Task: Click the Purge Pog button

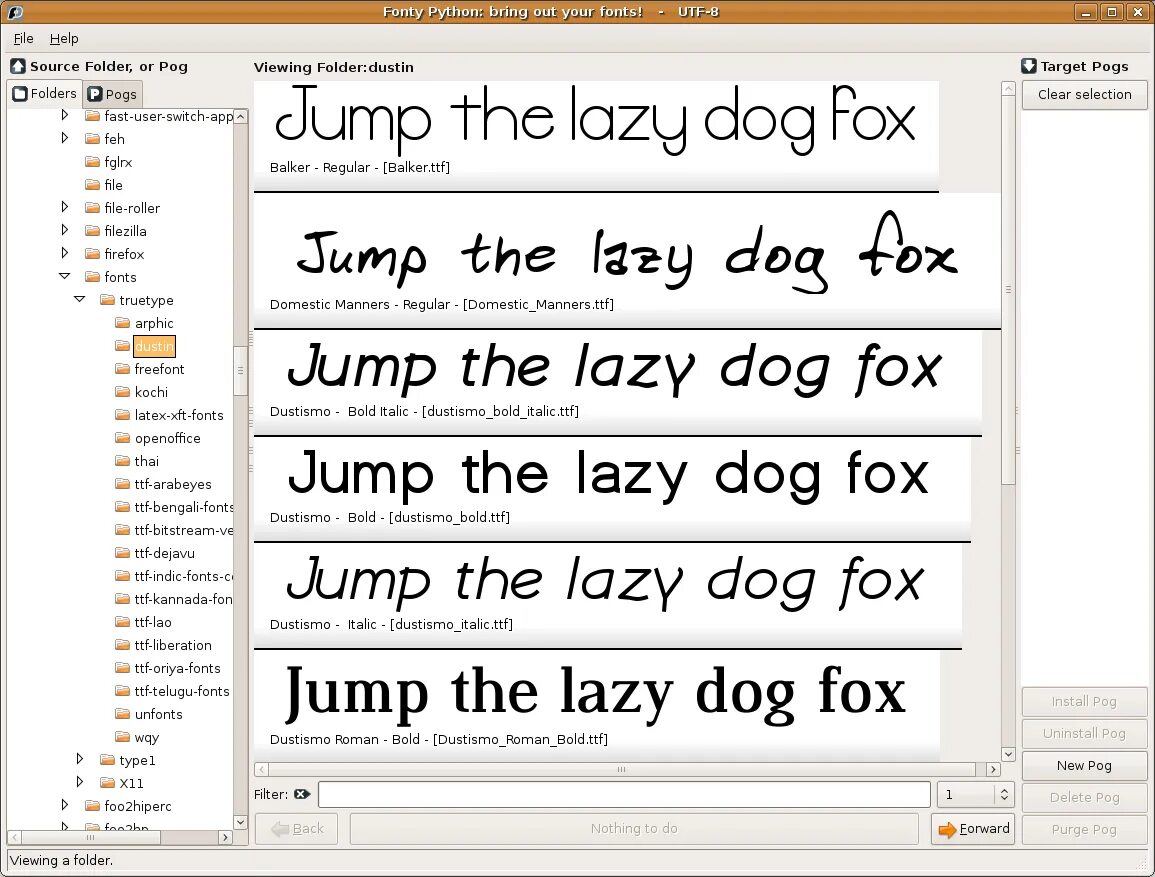Action: coord(1084,830)
